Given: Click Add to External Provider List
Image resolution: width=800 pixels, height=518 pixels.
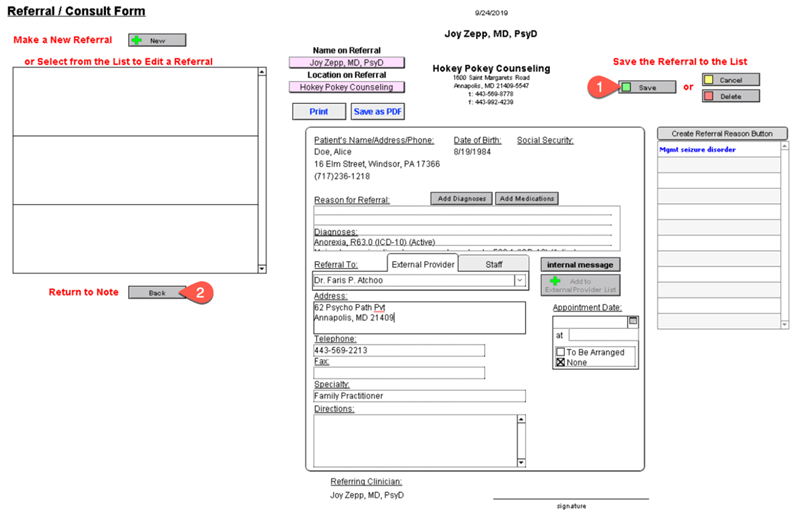Looking at the screenshot, I should 580,284.
